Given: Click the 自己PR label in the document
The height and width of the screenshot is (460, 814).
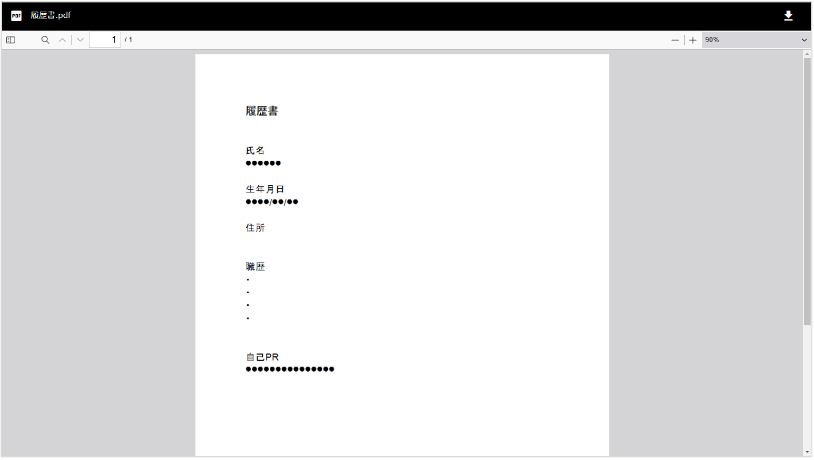Looking at the screenshot, I should [262, 357].
